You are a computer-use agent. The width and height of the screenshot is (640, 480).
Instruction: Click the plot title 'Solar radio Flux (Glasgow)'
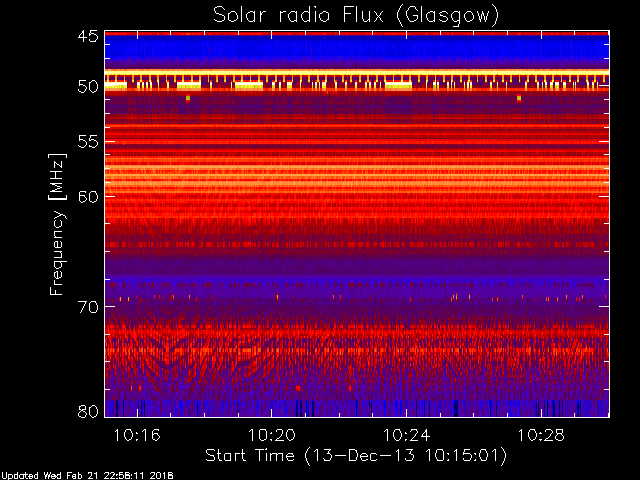356,16
